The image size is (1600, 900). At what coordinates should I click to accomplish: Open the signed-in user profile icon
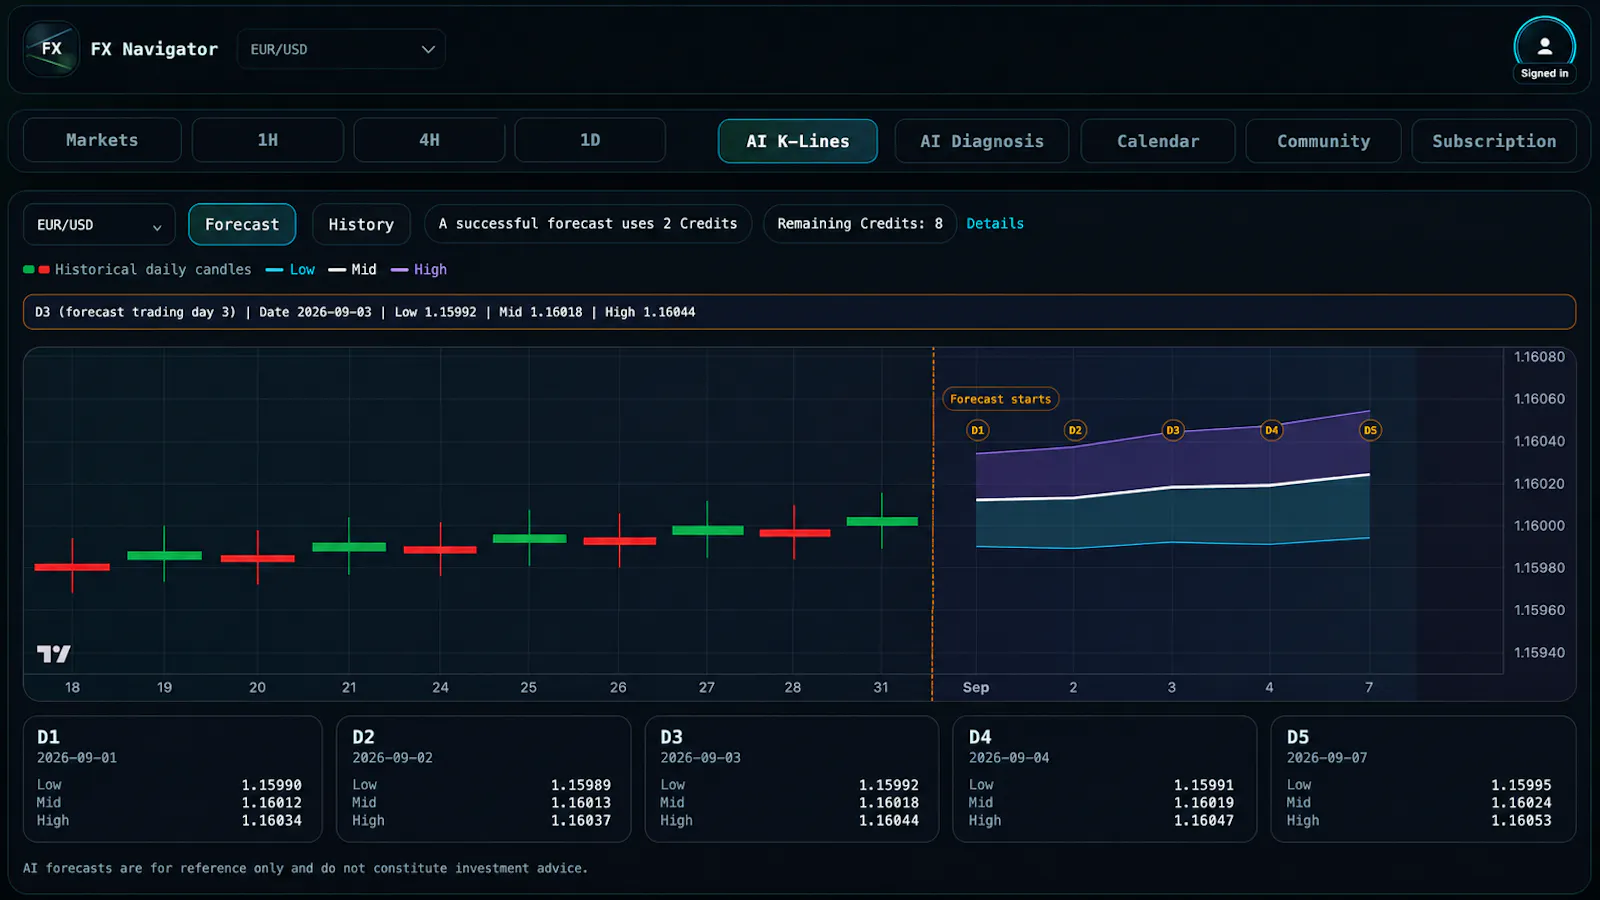click(x=1544, y=46)
